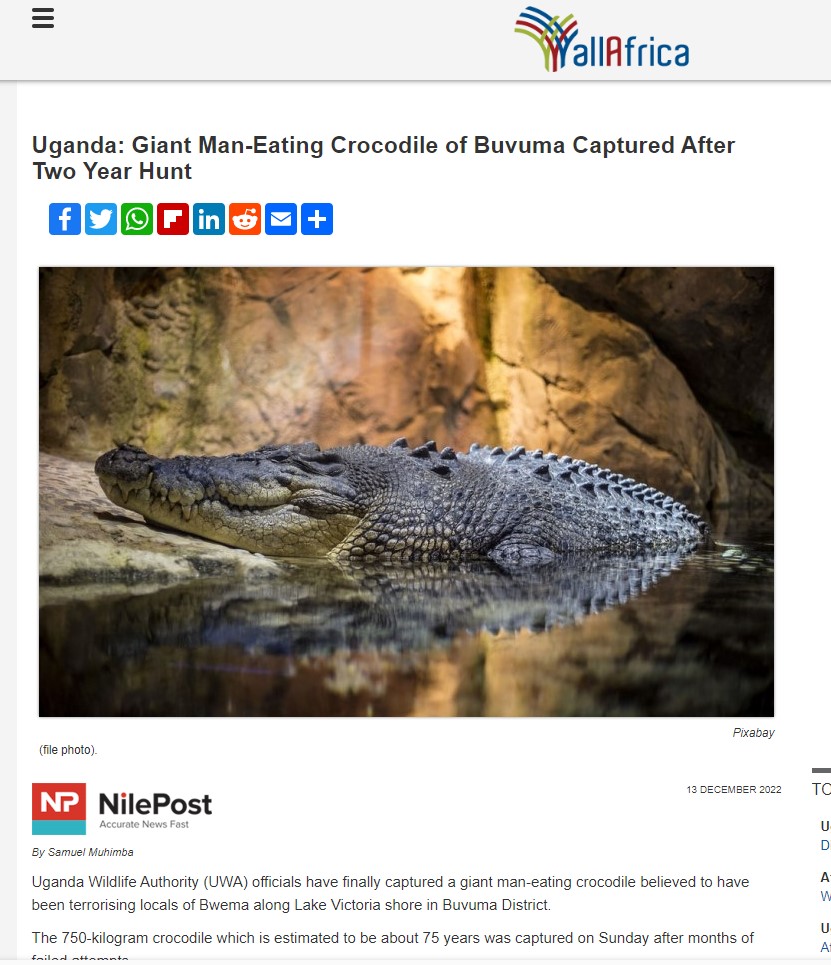The image size is (831, 965).
Task: Click the first article paragraph about UWA
Action: (x=390, y=894)
